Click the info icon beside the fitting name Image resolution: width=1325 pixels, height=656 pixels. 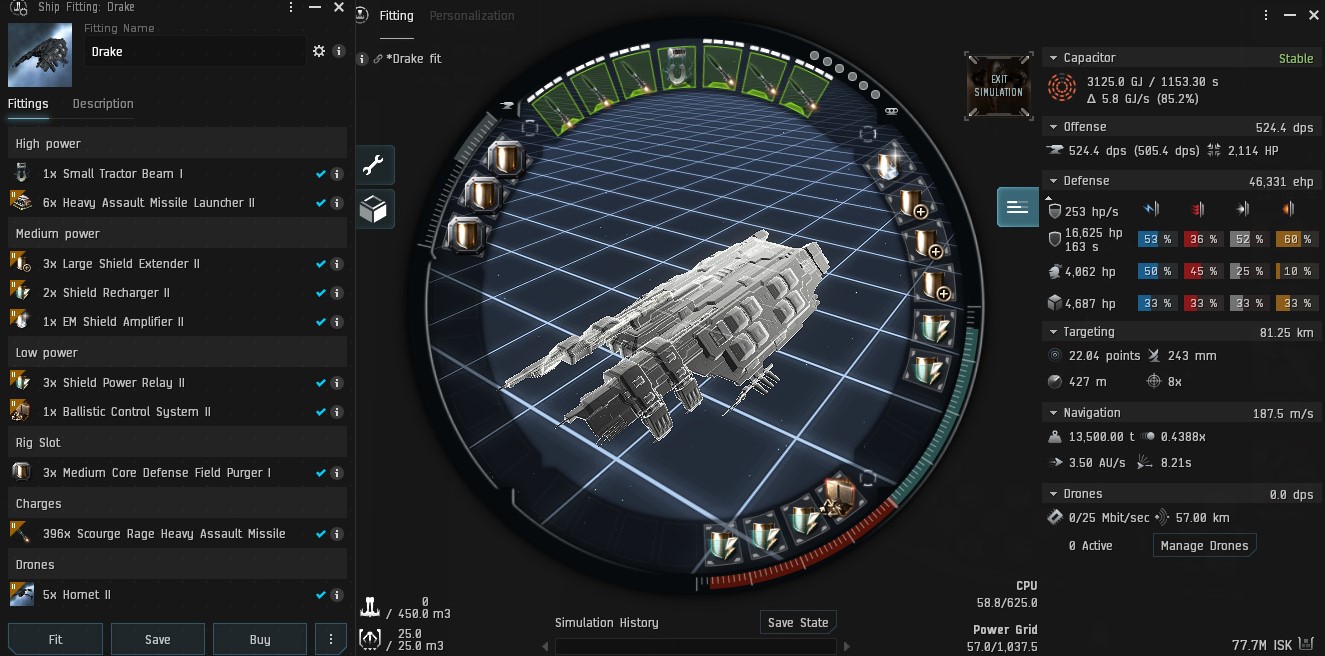pos(339,51)
